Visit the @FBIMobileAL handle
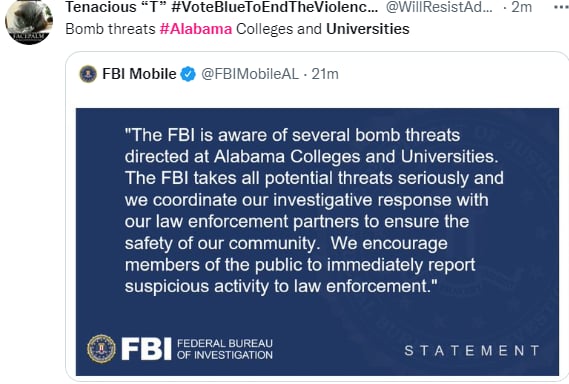Image resolution: width=569 pixels, height=384 pixels. [250, 74]
